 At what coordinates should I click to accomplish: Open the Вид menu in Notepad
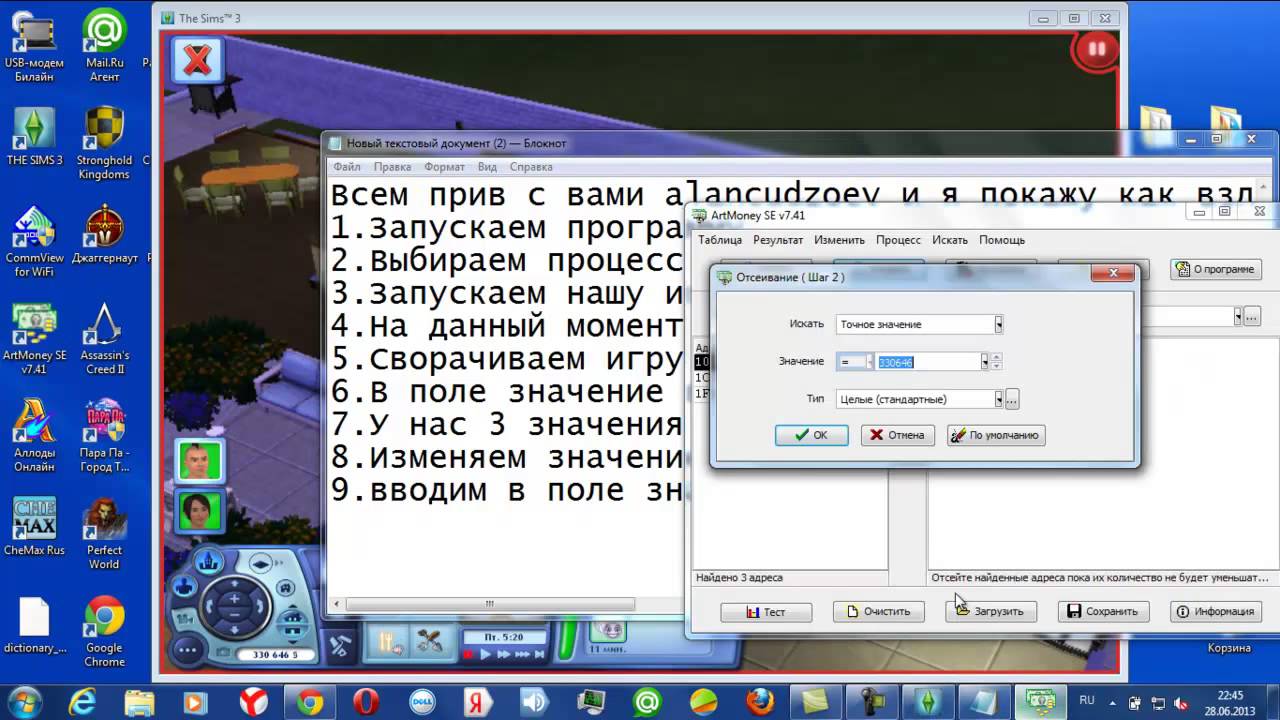tap(487, 167)
